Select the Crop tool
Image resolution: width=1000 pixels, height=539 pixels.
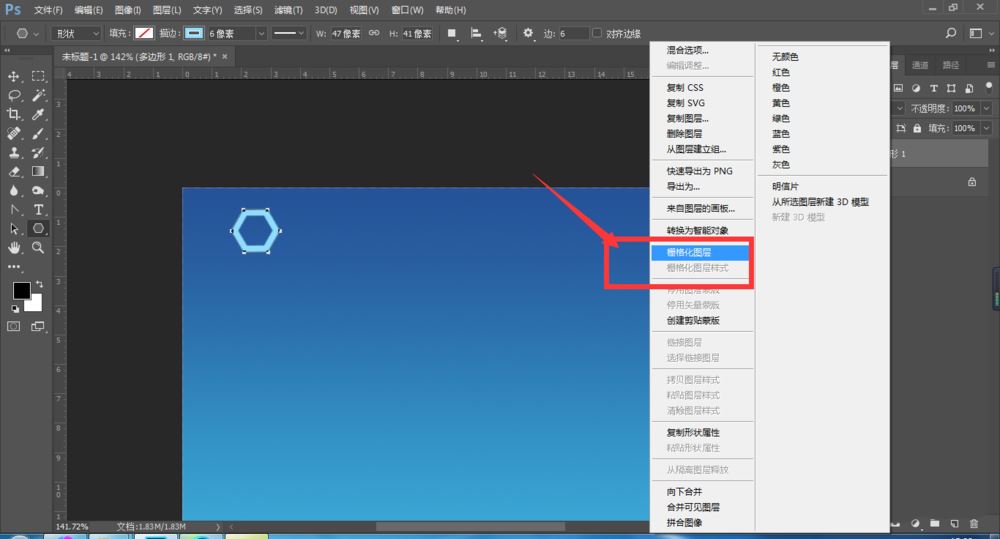13,115
